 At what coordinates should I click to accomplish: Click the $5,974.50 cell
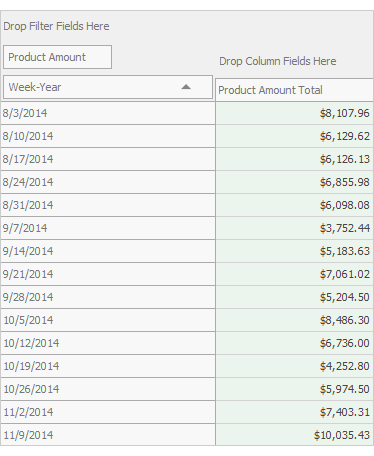click(294, 389)
